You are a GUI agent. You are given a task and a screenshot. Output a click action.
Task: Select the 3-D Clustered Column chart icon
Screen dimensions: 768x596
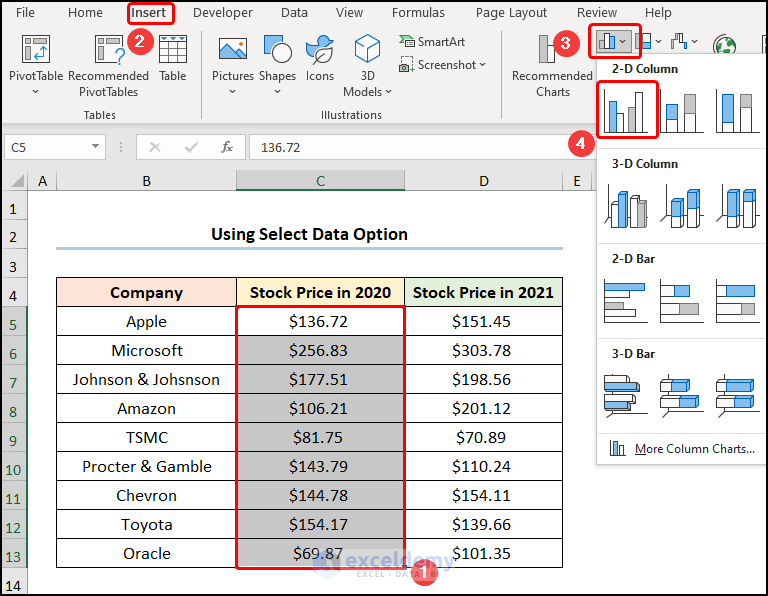[x=627, y=207]
